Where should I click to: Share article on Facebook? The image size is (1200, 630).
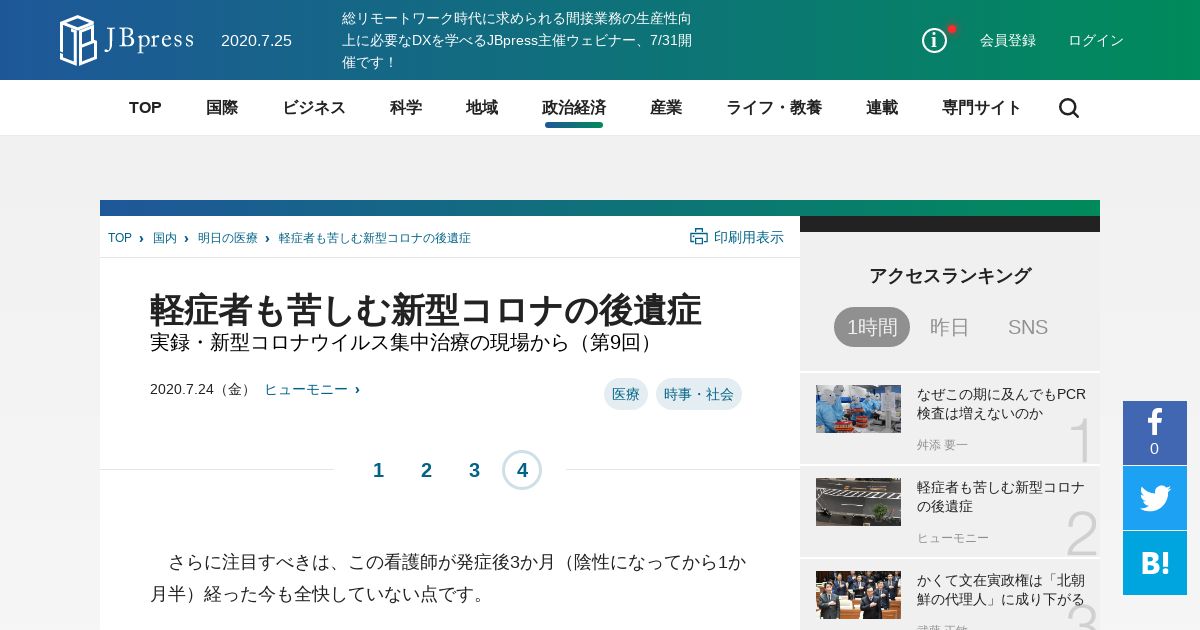point(1155,433)
